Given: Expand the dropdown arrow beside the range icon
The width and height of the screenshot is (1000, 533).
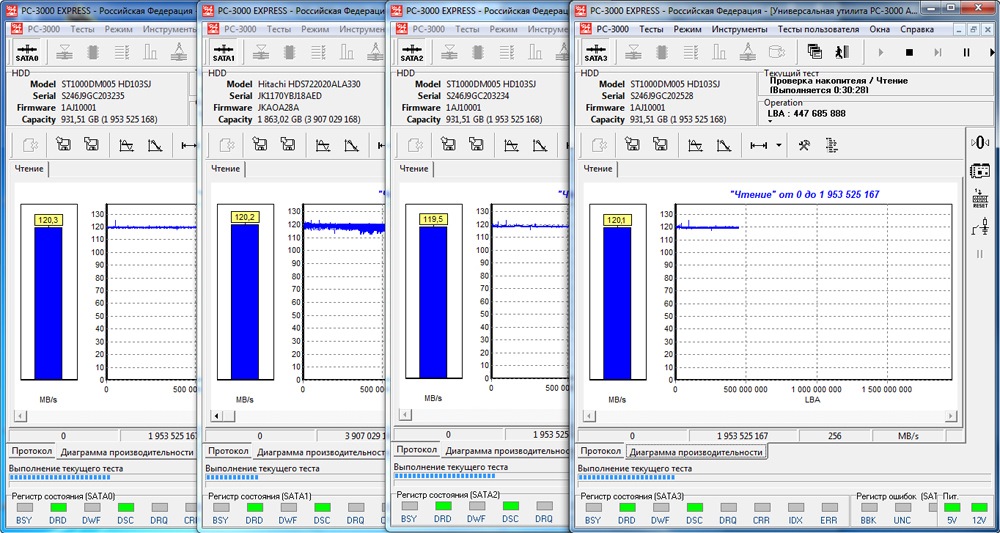Looking at the screenshot, I should tap(779, 145).
